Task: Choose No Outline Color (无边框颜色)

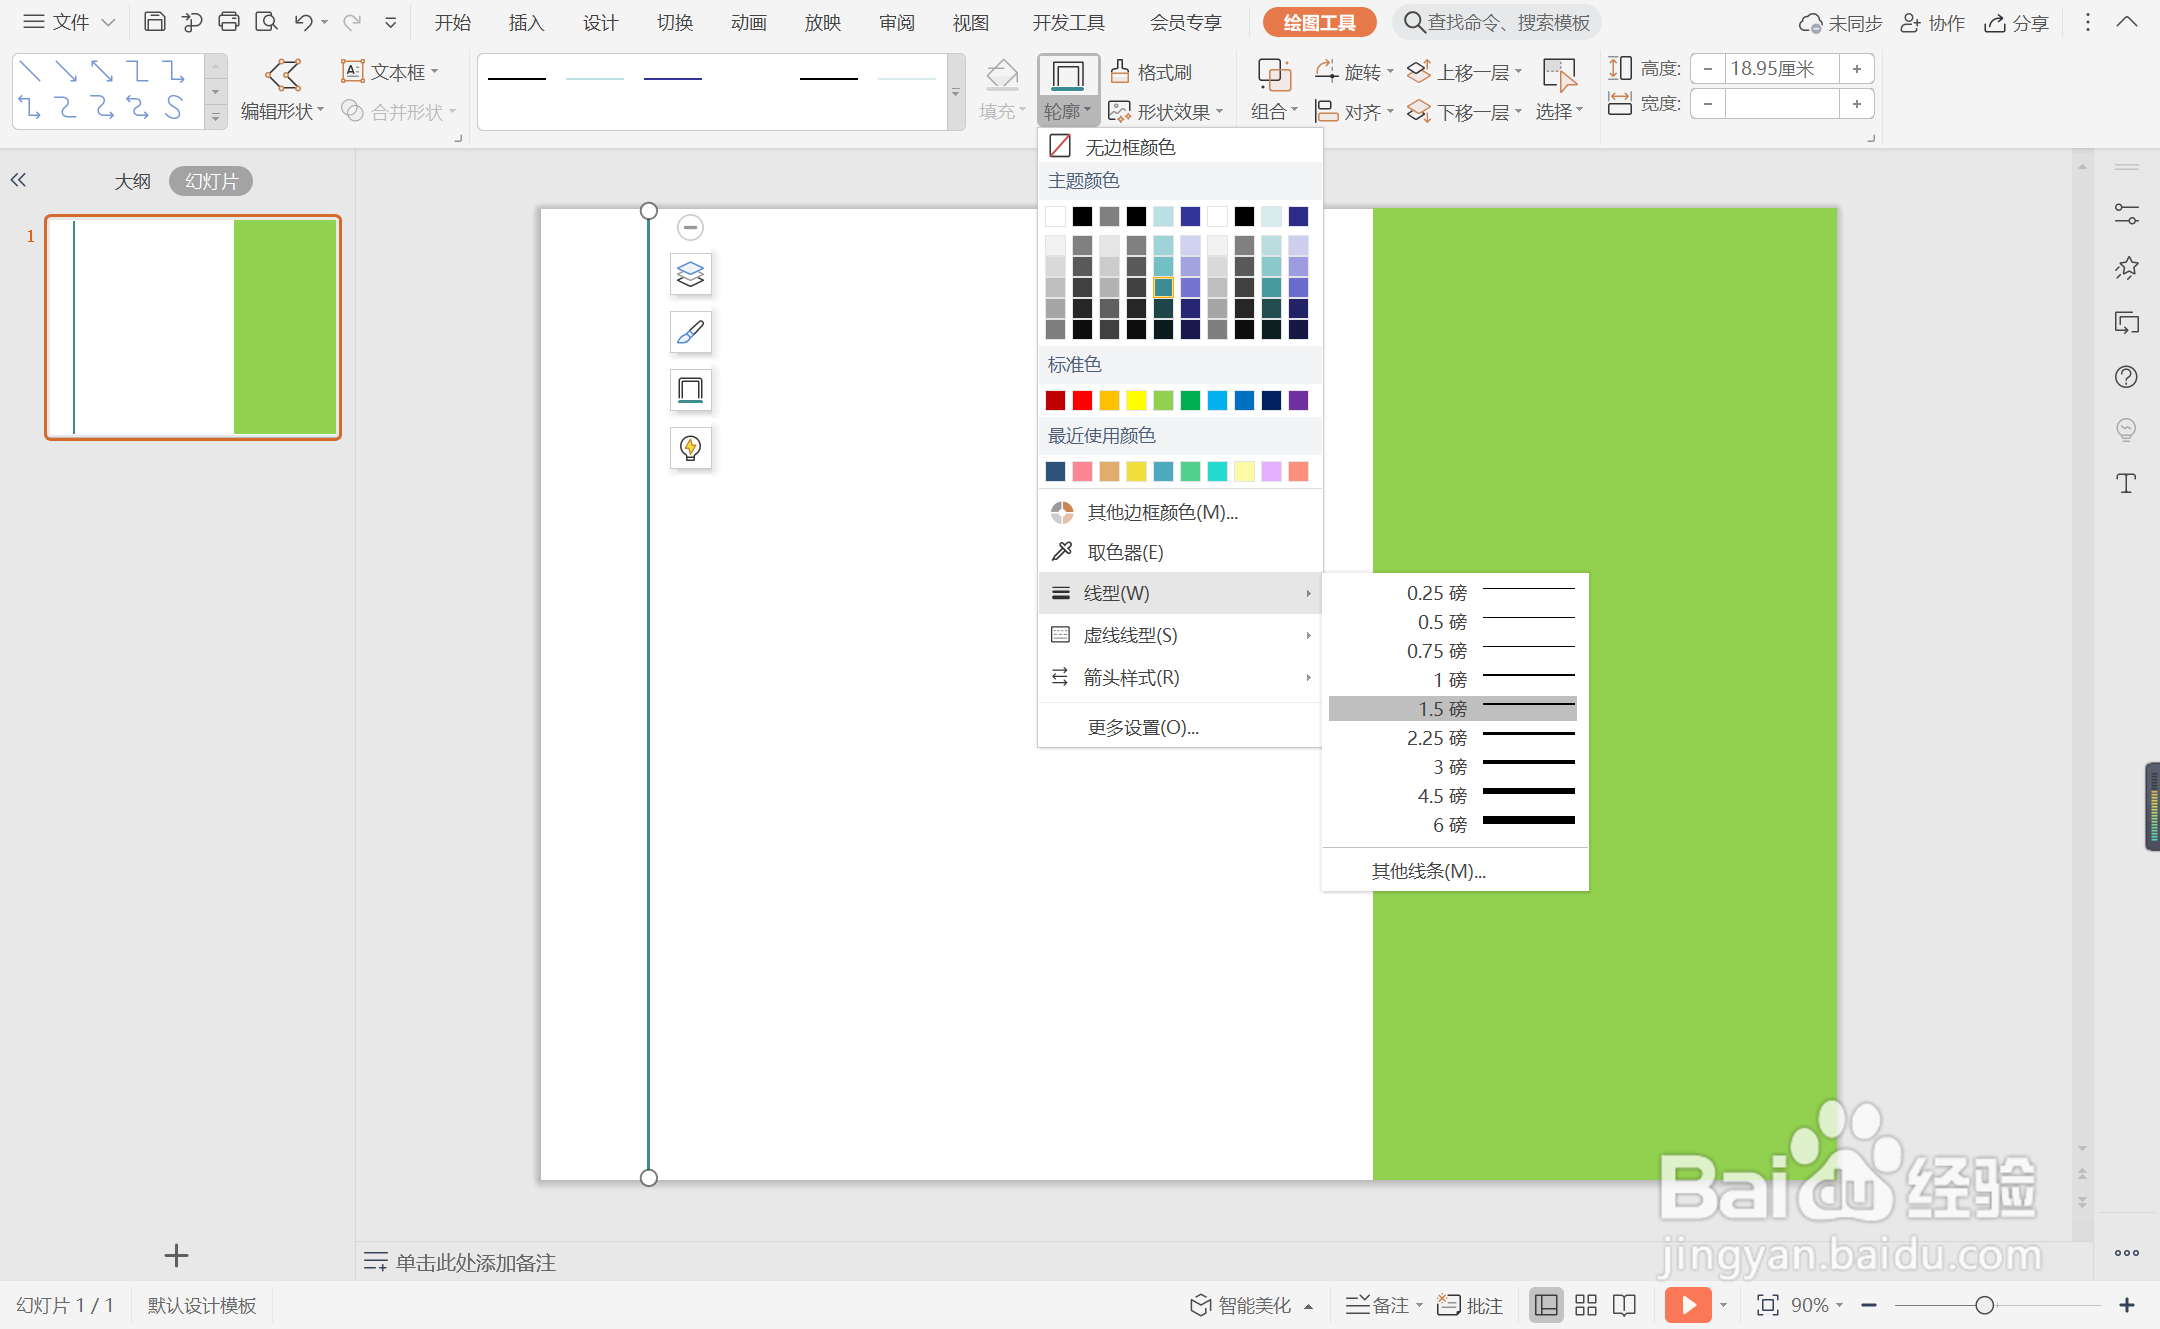Action: pos(1129,147)
